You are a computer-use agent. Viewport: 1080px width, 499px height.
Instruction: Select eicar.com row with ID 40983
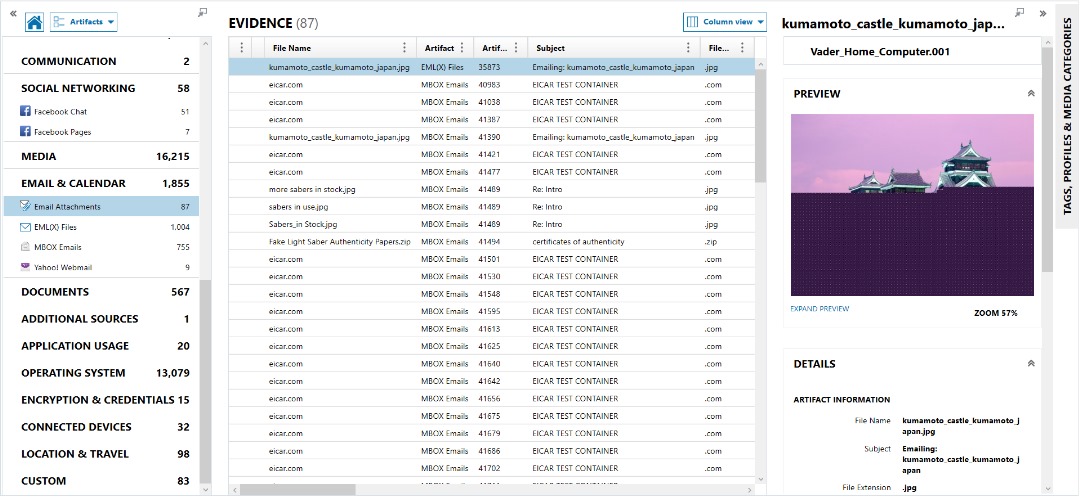pos(492,85)
